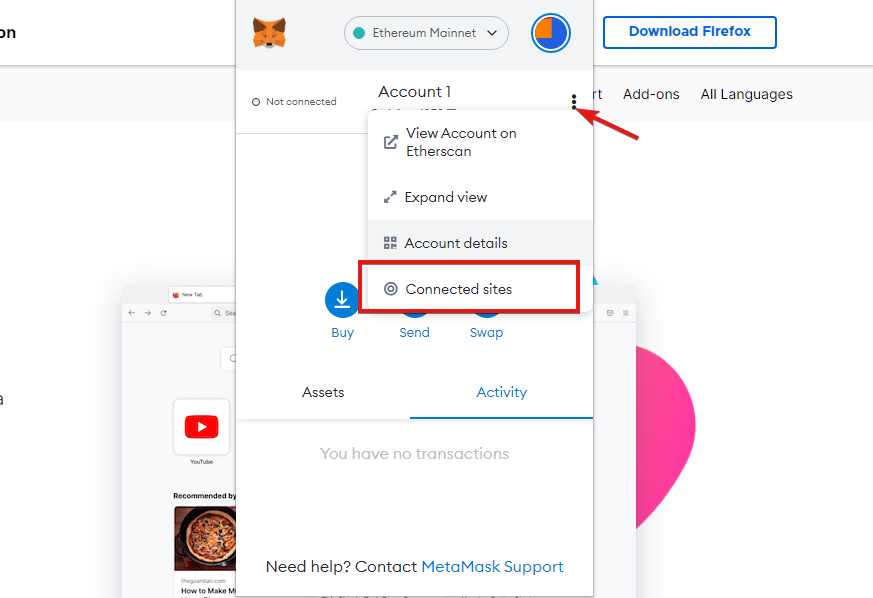Open the pizza recipe article thumbnail
This screenshot has height=598, width=873.
point(205,538)
